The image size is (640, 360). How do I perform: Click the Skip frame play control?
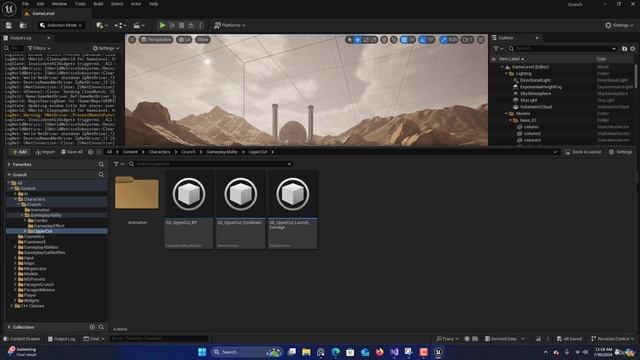click(172, 25)
